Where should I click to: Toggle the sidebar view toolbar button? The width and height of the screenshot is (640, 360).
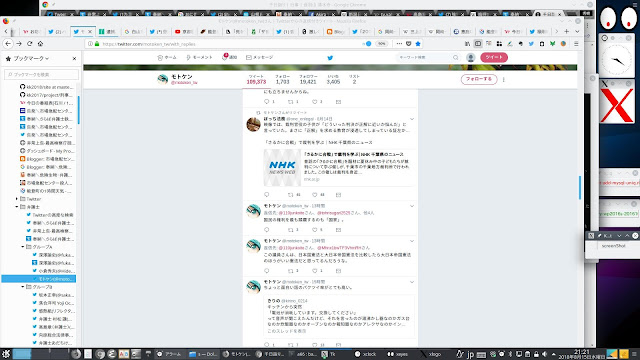coord(478,44)
